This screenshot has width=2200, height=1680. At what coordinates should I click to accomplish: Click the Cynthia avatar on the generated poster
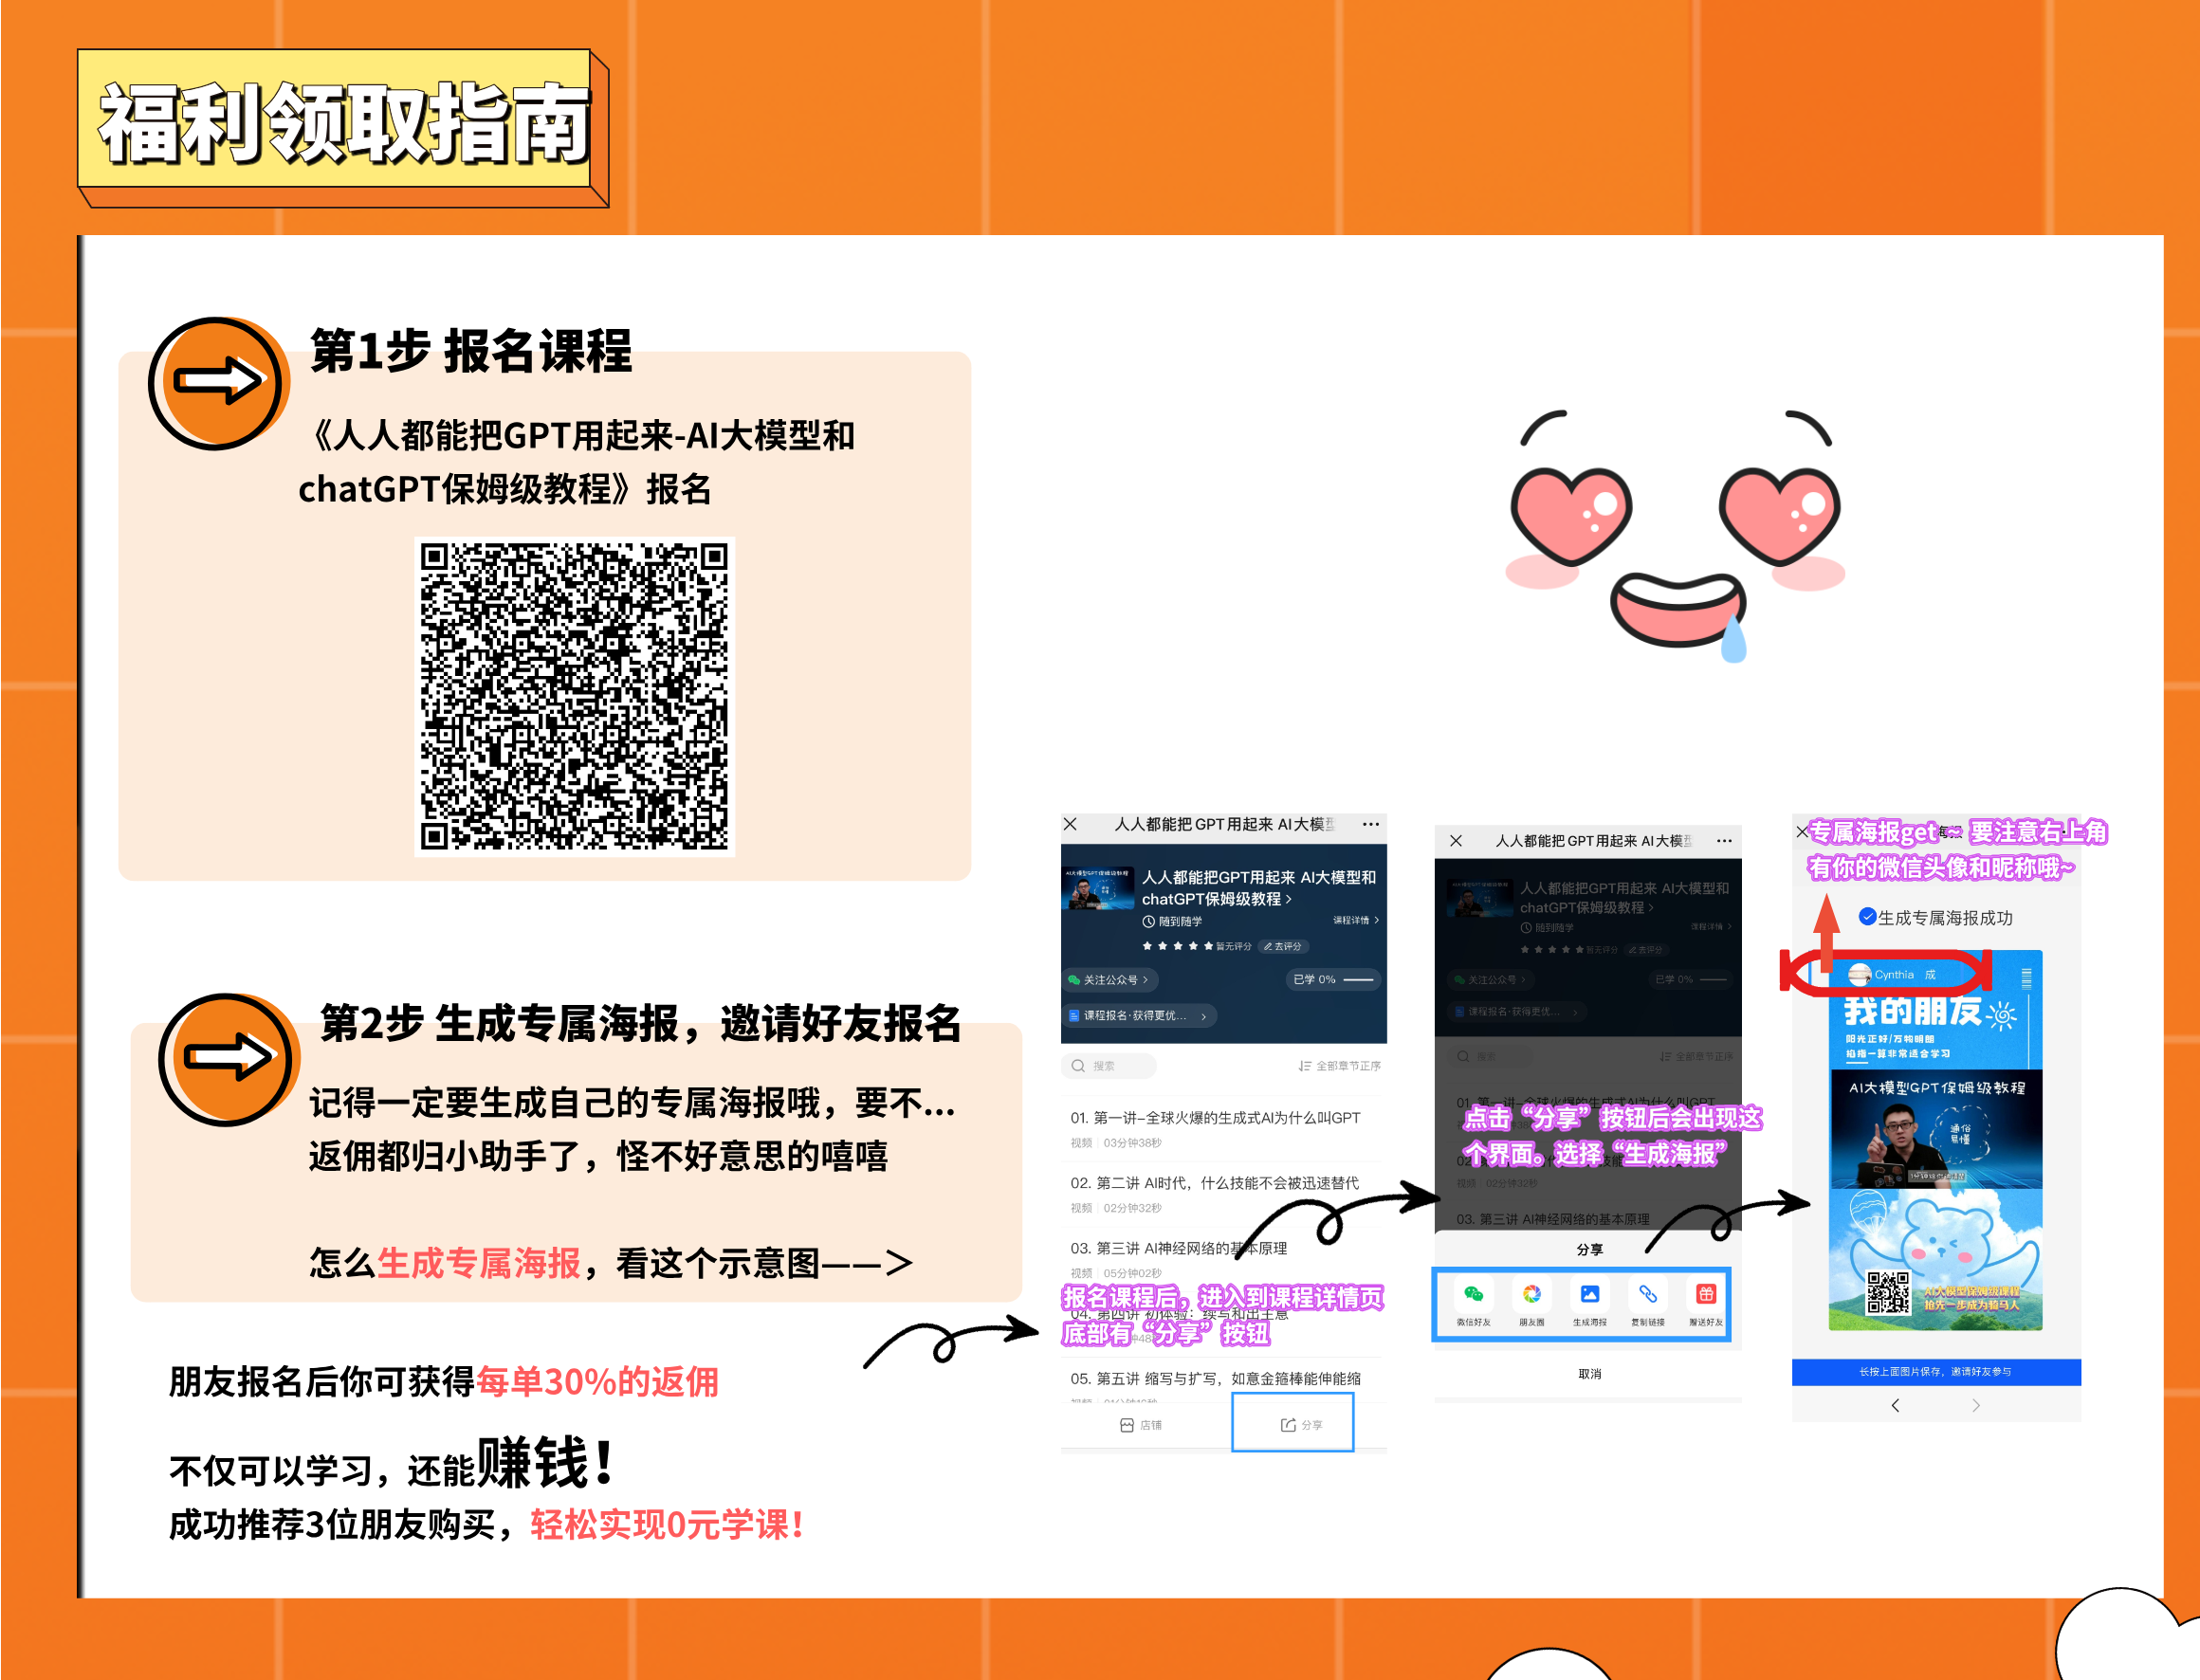point(1859,974)
